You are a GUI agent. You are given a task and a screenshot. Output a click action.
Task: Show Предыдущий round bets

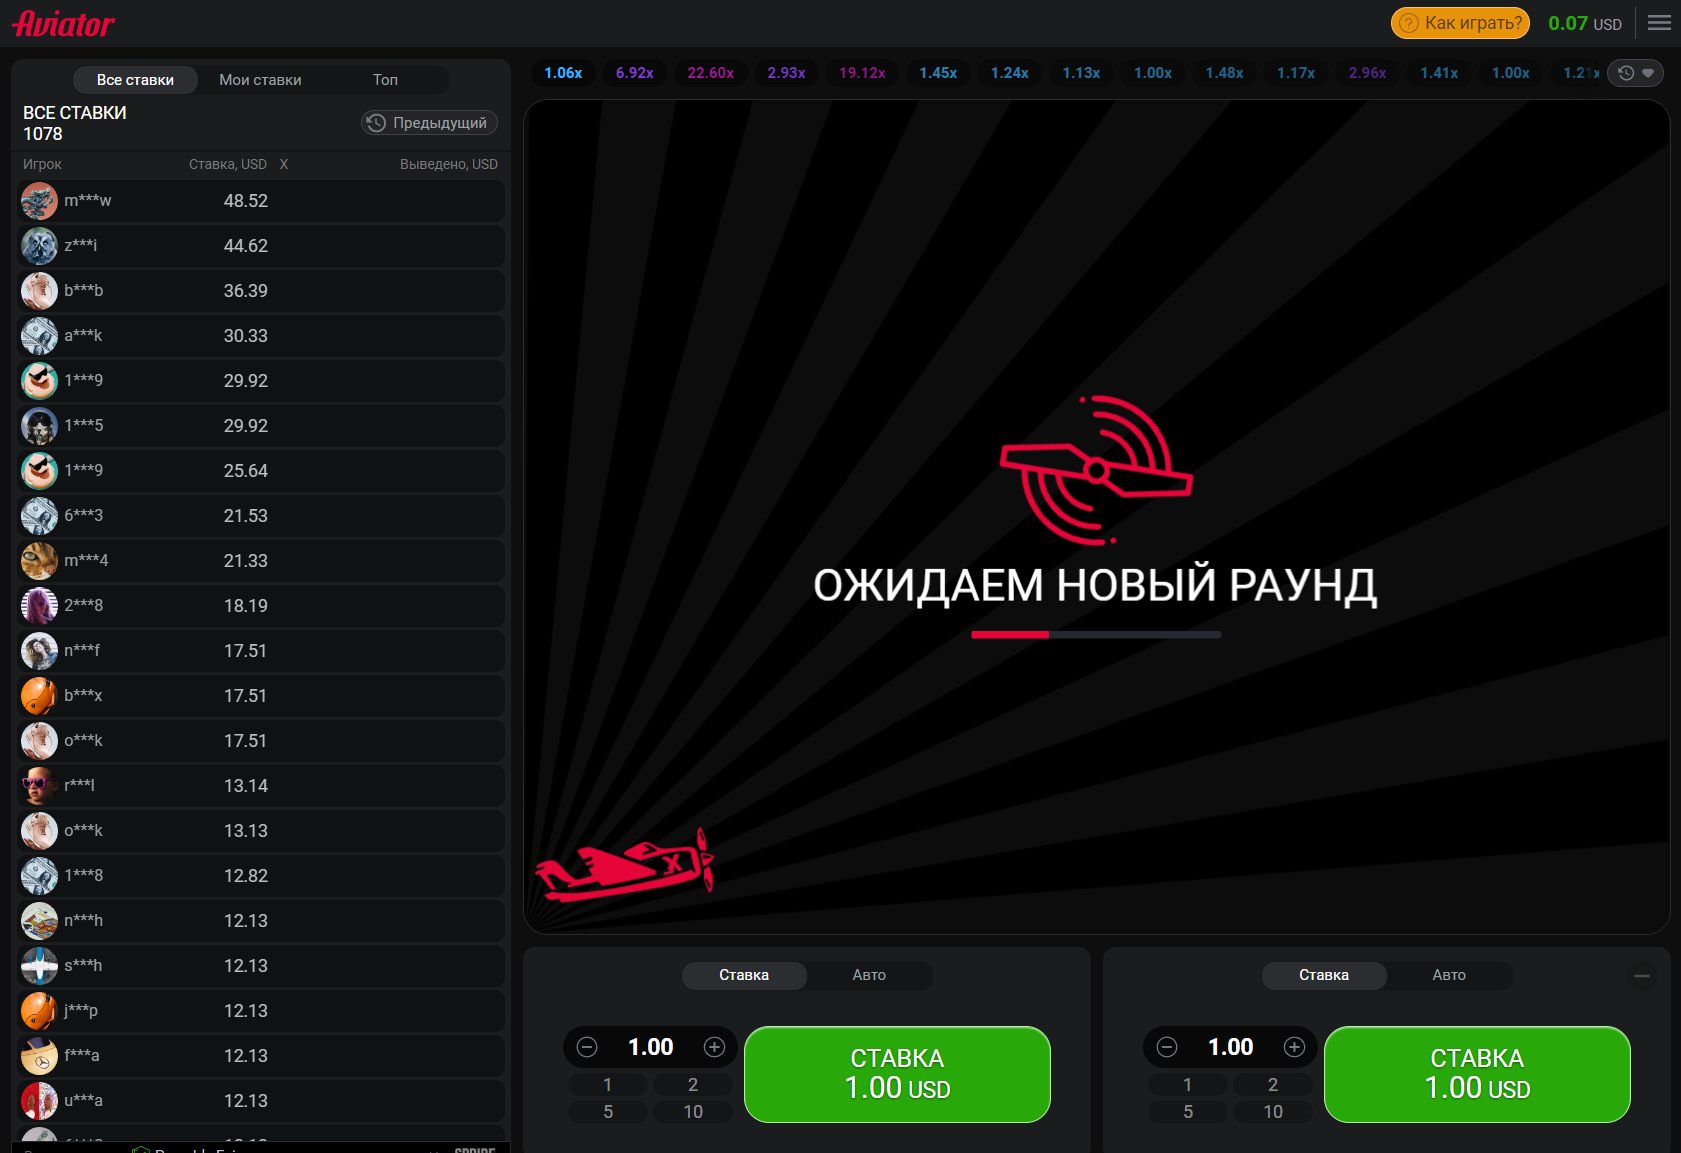click(429, 123)
